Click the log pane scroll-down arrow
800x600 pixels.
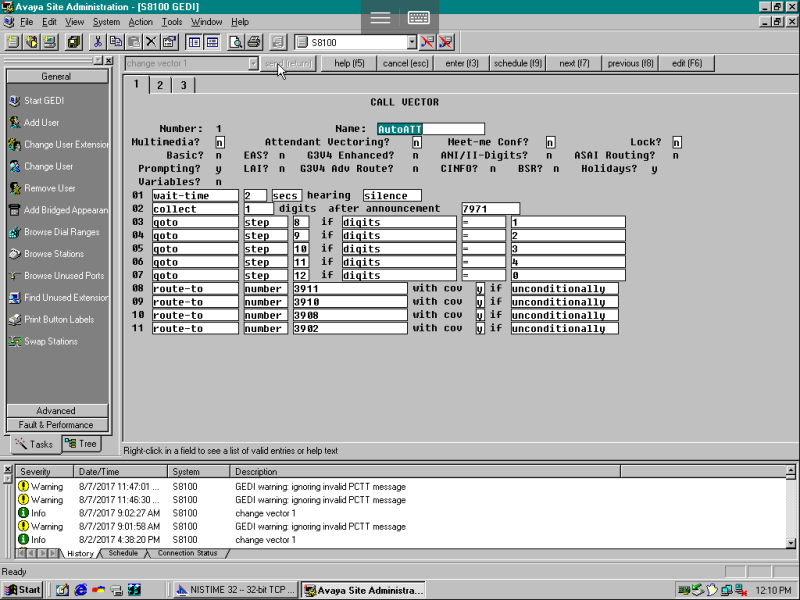[791, 544]
